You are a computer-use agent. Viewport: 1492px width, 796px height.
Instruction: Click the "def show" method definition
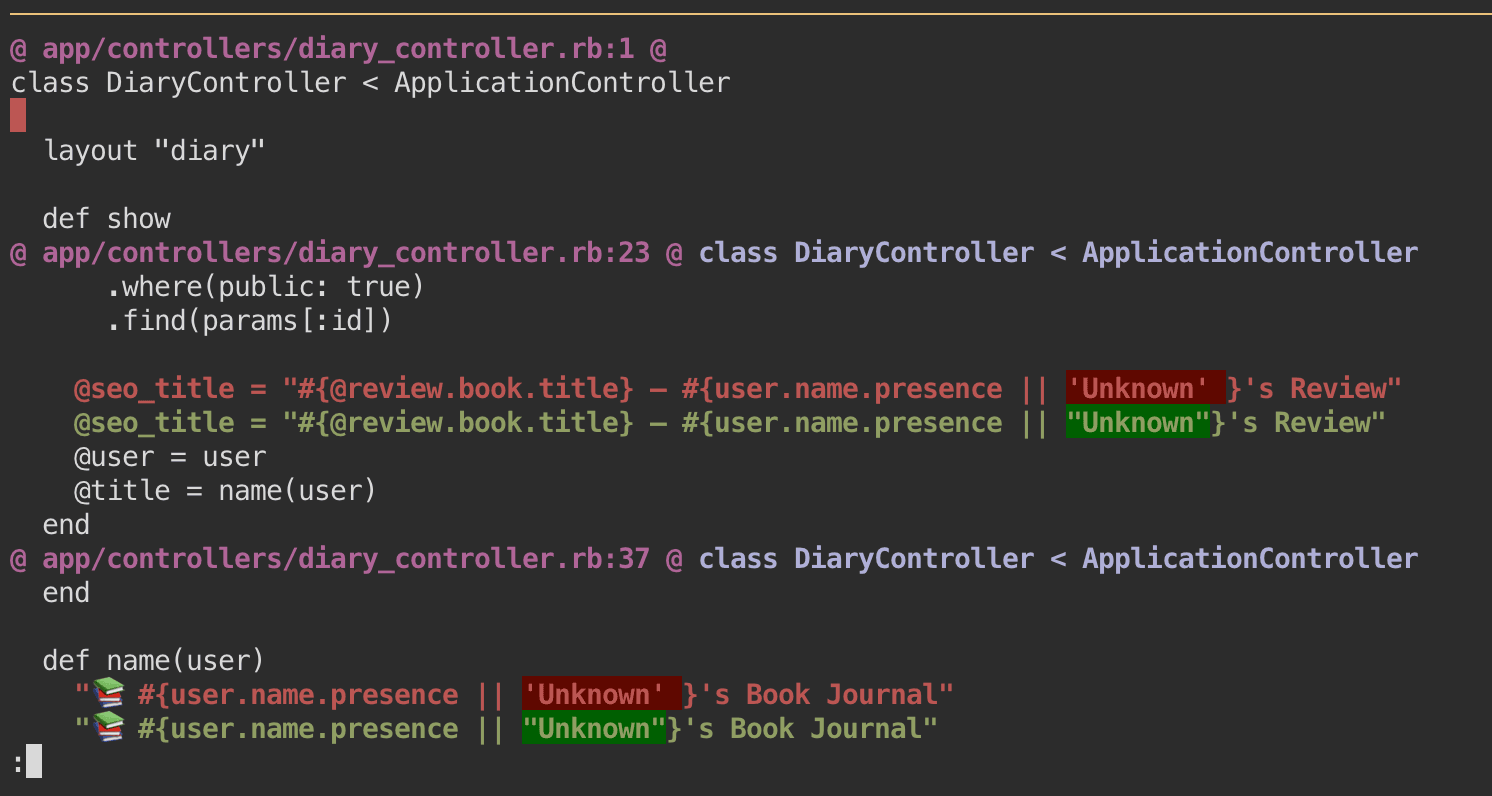coord(107,219)
